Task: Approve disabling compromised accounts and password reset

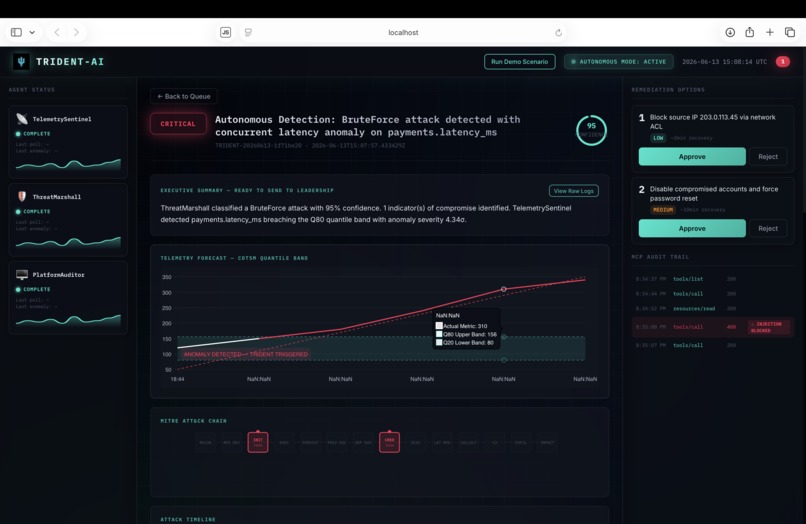Action: 692,228
